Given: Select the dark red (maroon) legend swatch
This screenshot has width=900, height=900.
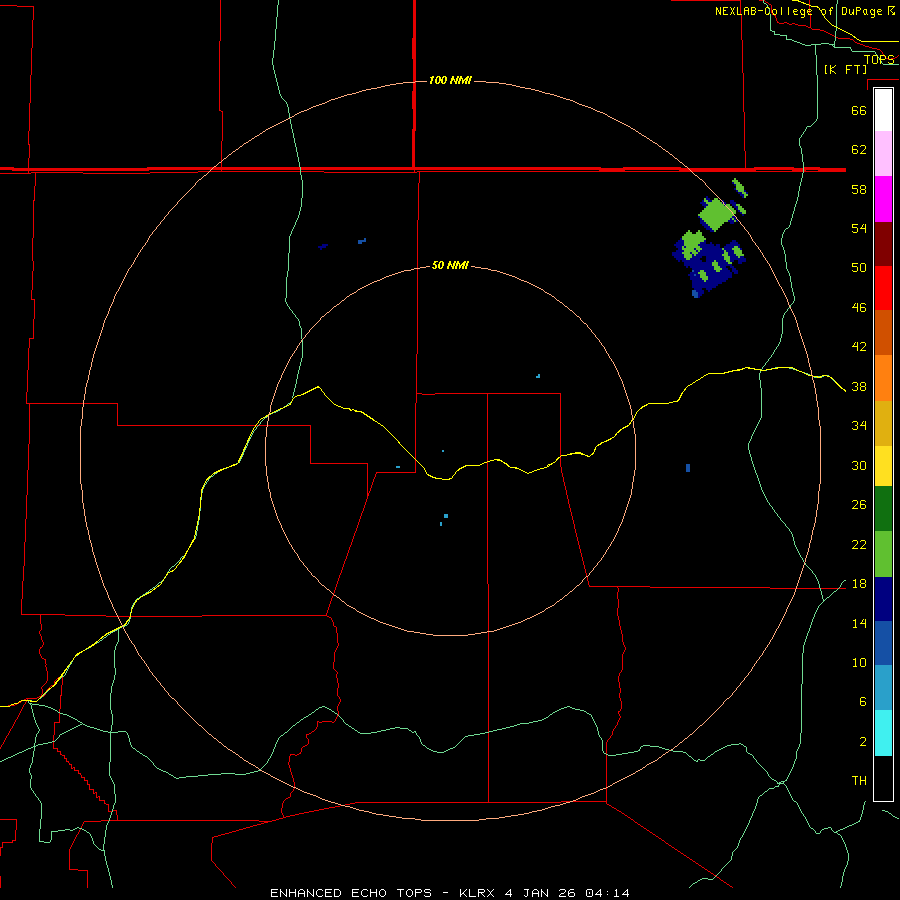Looking at the screenshot, I should (x=883, y=243).
